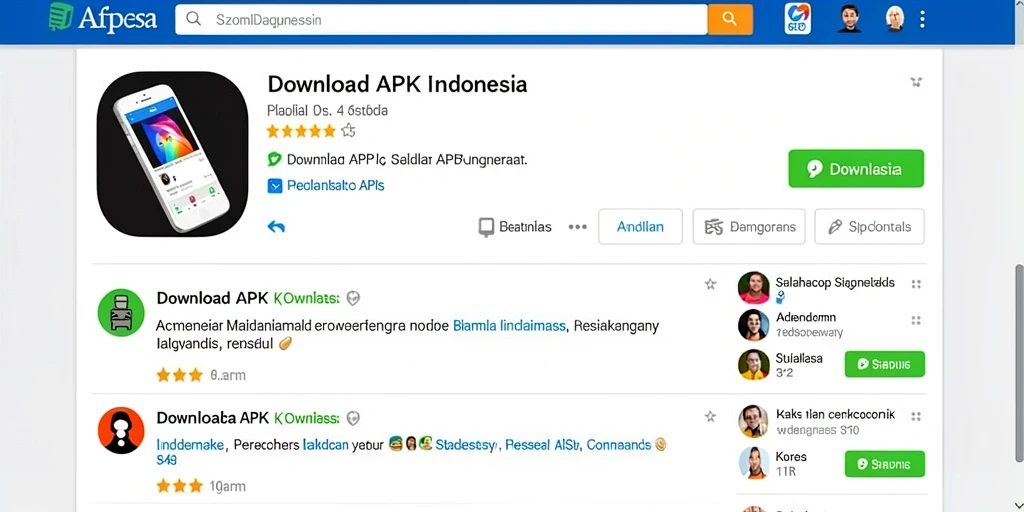Click the avatar beside Stulallasa
The height and width of the screenshot is (512, 1024).
(x=754, y=364)
